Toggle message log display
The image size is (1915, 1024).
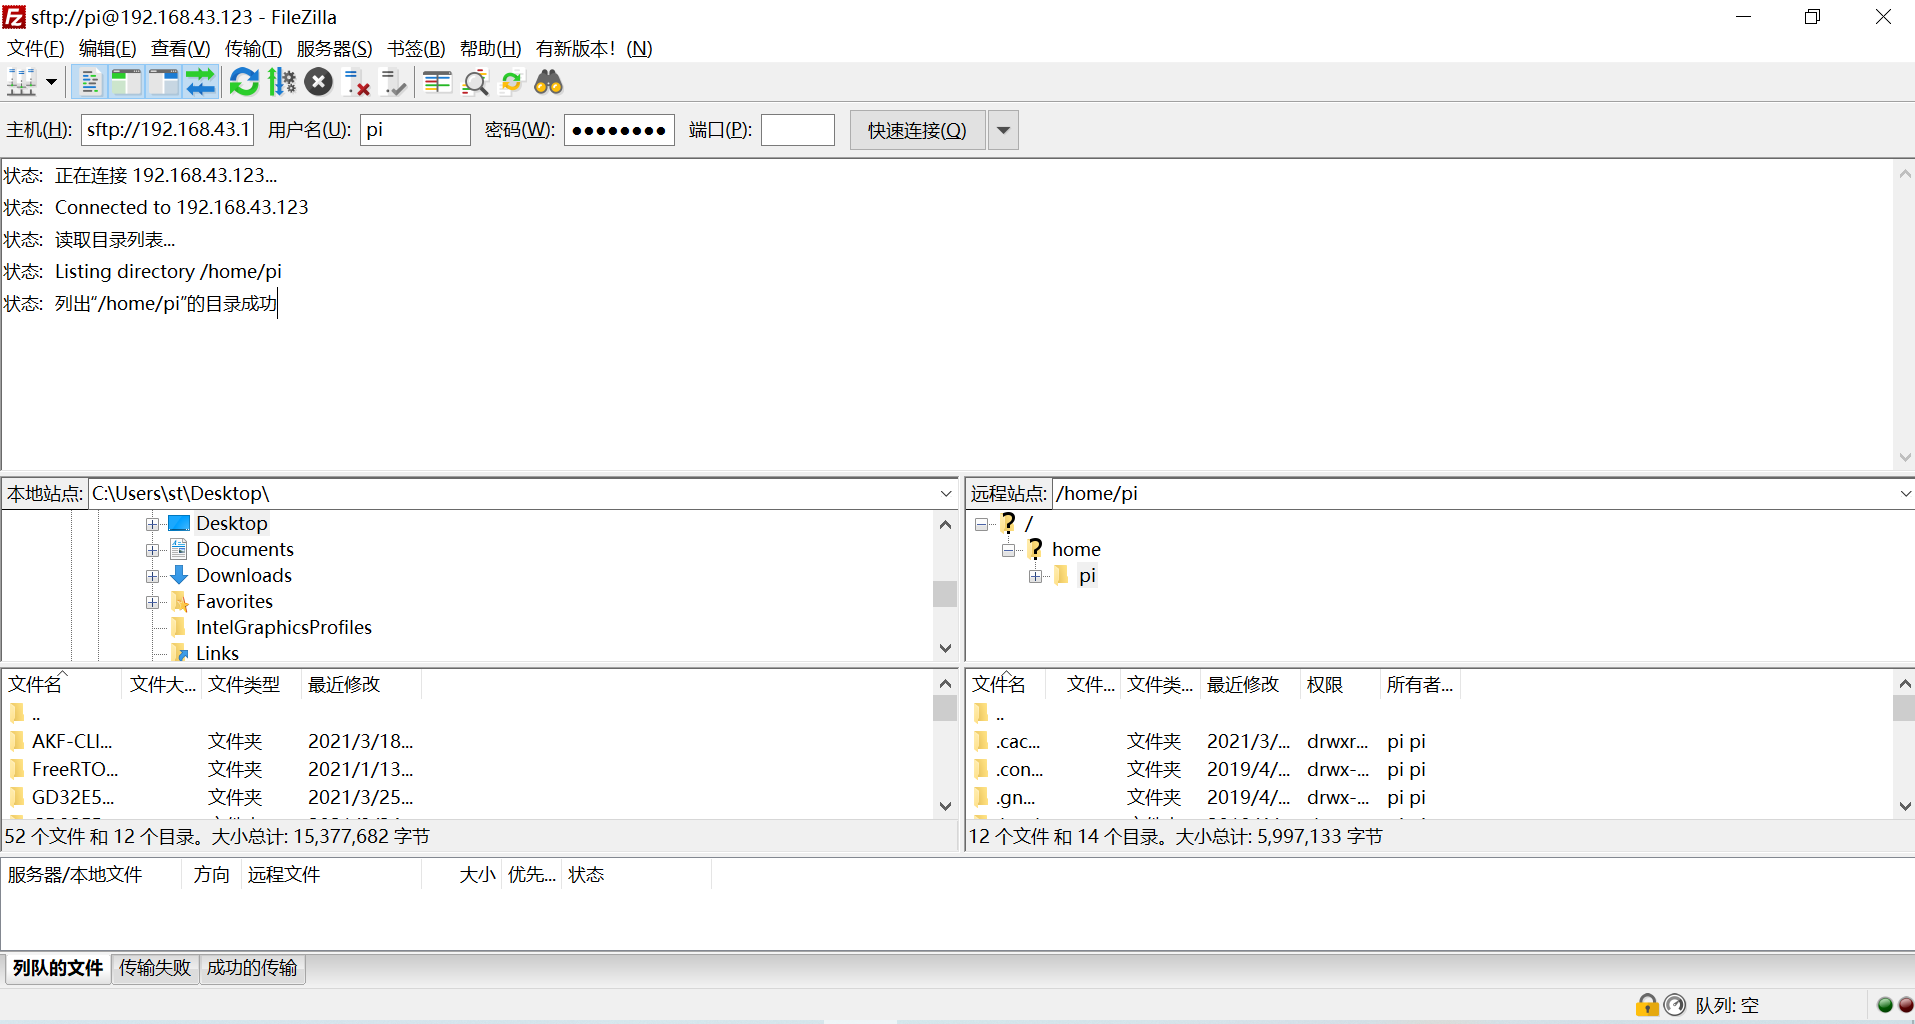(x=89, y=82)
